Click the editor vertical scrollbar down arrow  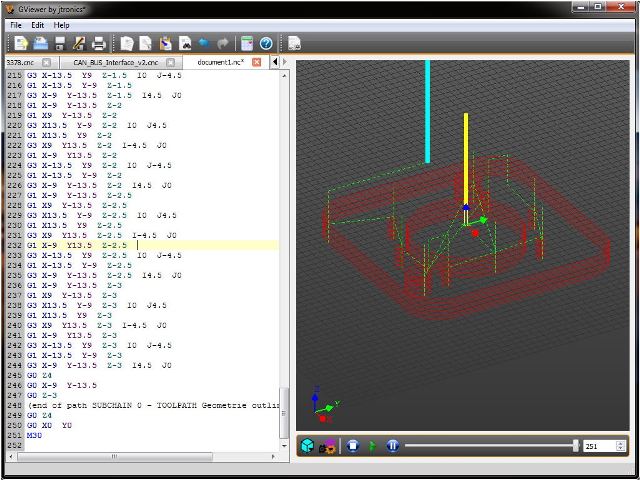click(x=284, y=445)
